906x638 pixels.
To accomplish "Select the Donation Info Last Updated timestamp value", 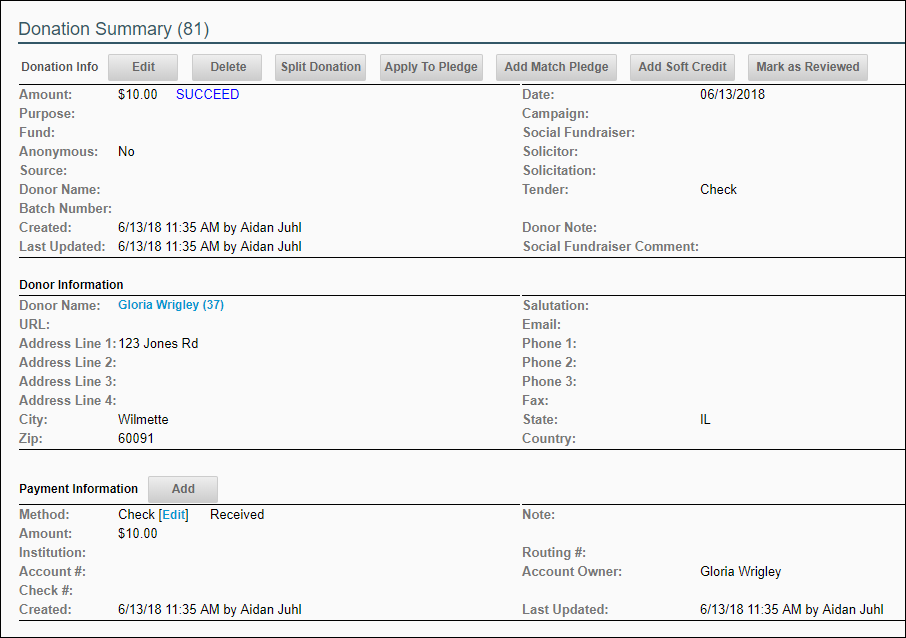I will point(210,247).
